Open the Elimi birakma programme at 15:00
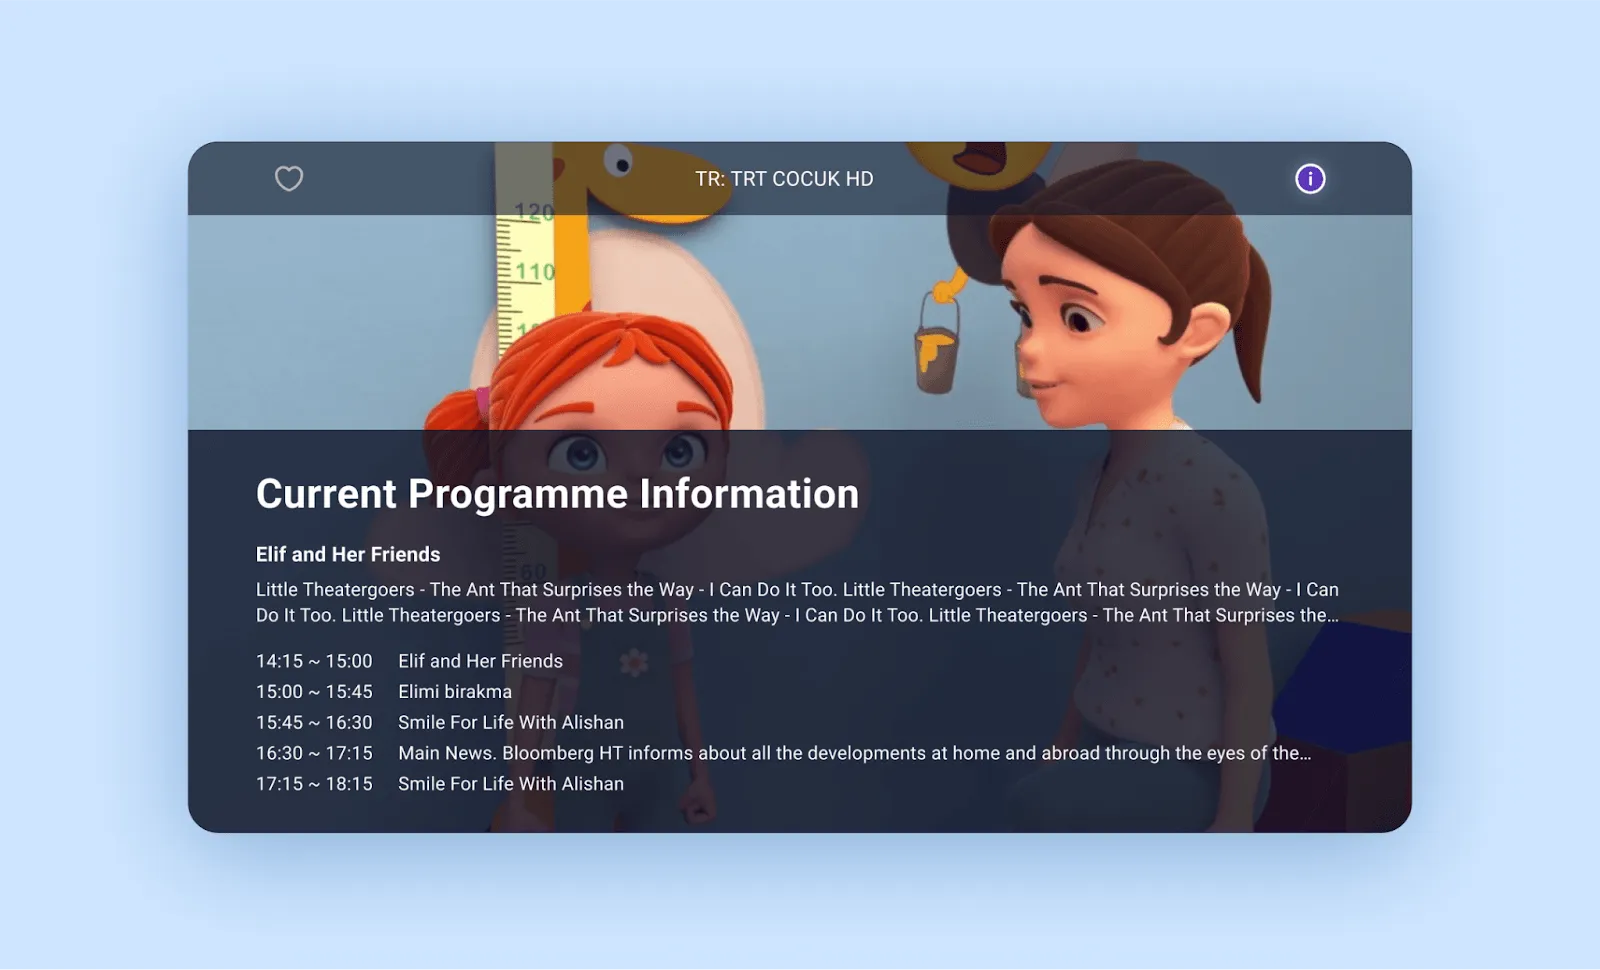The image size is (1600, 970). point(453,691)
